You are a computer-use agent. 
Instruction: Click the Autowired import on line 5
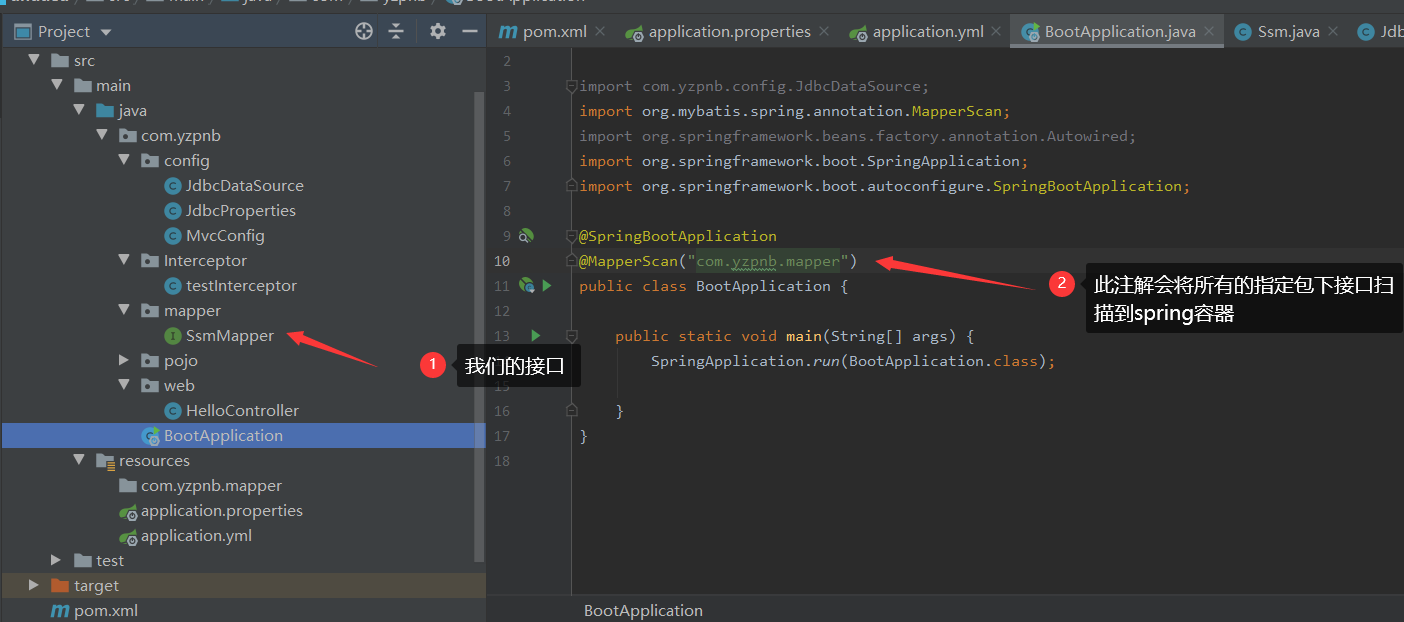(858, 136)
